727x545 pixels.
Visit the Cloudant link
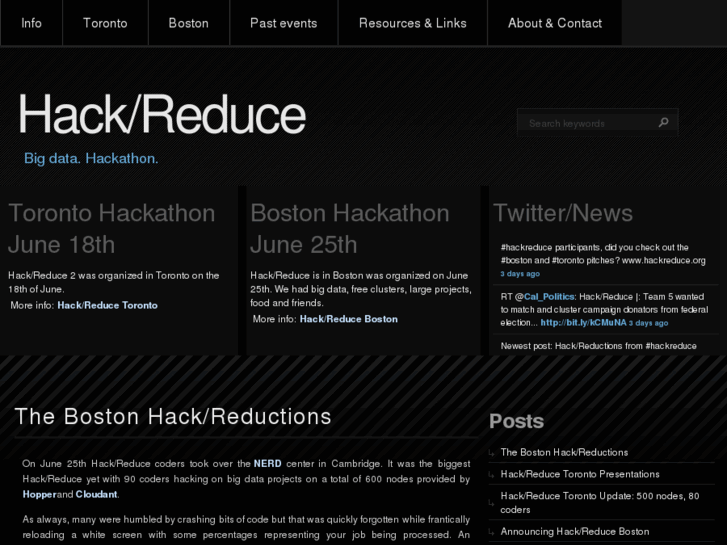pyautogui.click(x=96, y=494)
